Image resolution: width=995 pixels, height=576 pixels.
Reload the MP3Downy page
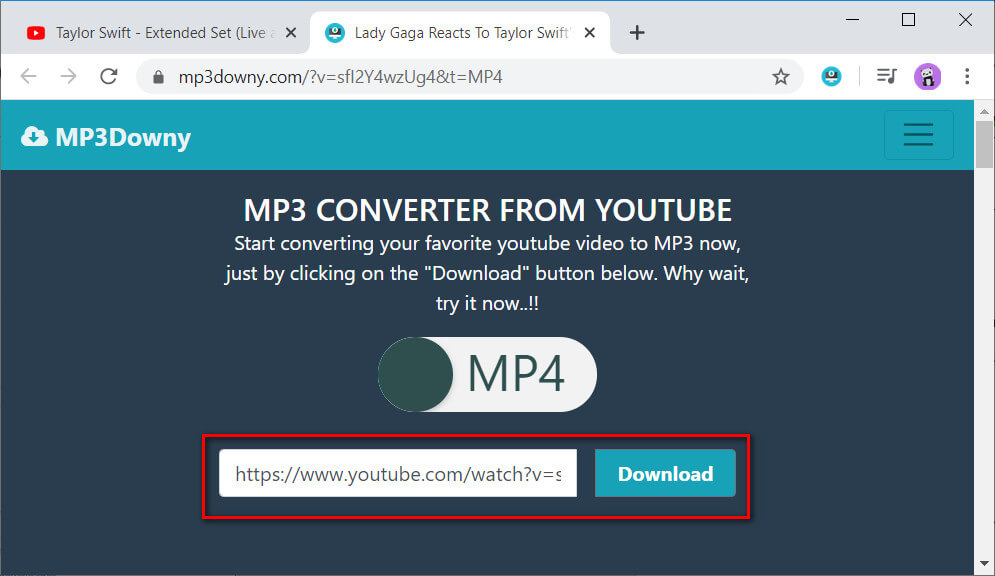pyautogui.click(x=109, y=77)
